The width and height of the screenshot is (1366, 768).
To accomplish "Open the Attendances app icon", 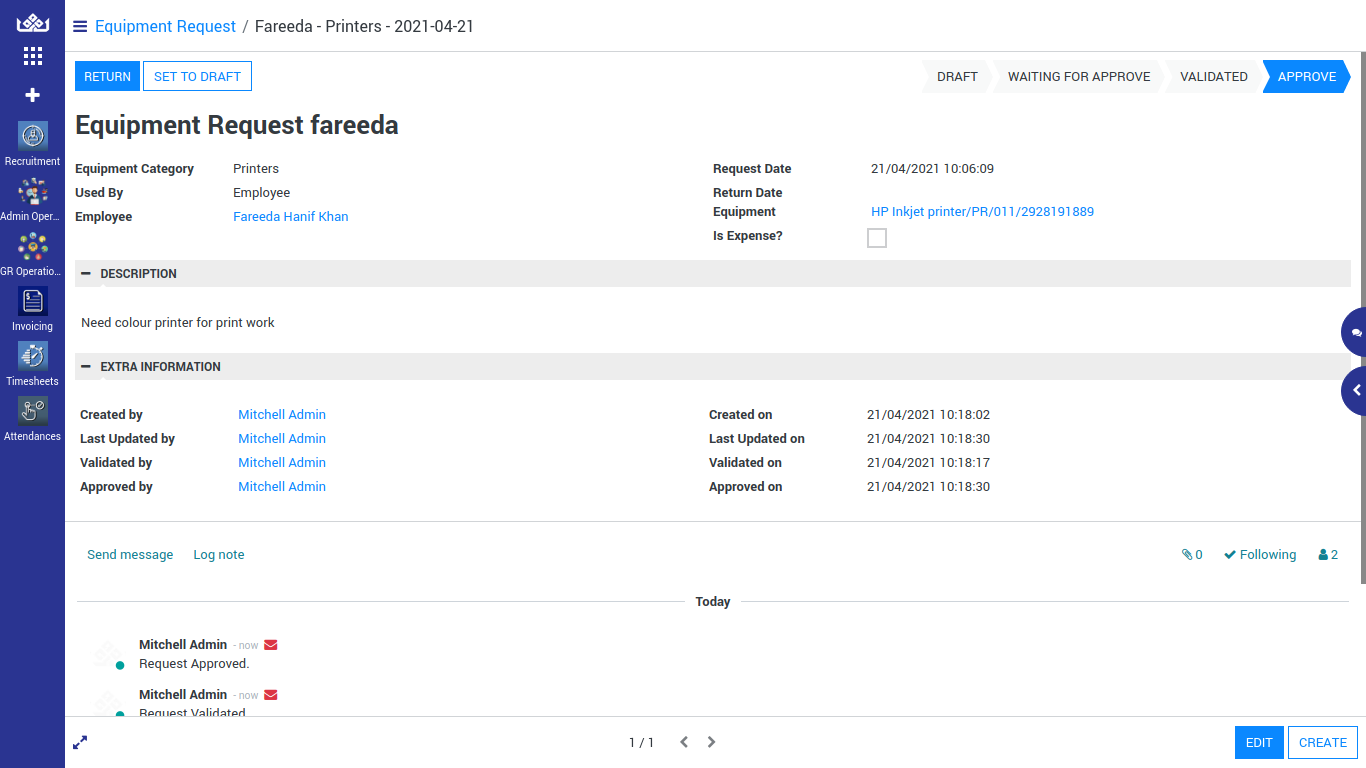I will pos(32,412).
